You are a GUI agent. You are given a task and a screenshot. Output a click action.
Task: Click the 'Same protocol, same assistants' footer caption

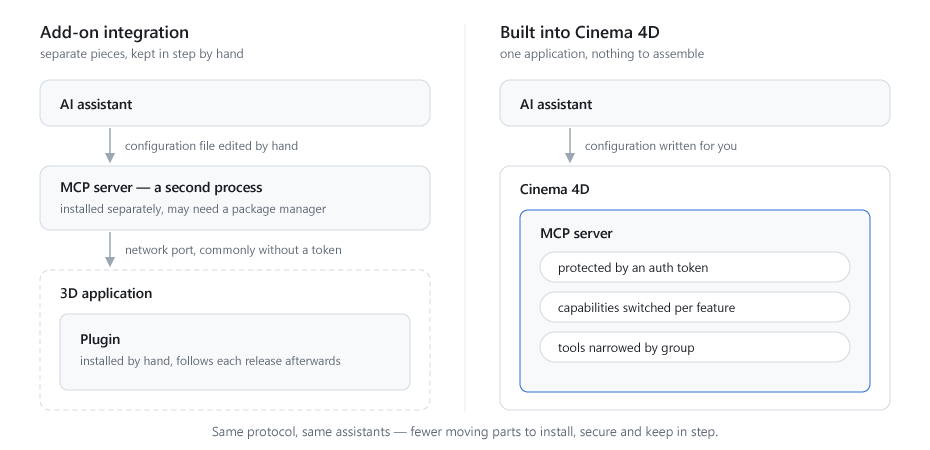[x=465, y=432]
